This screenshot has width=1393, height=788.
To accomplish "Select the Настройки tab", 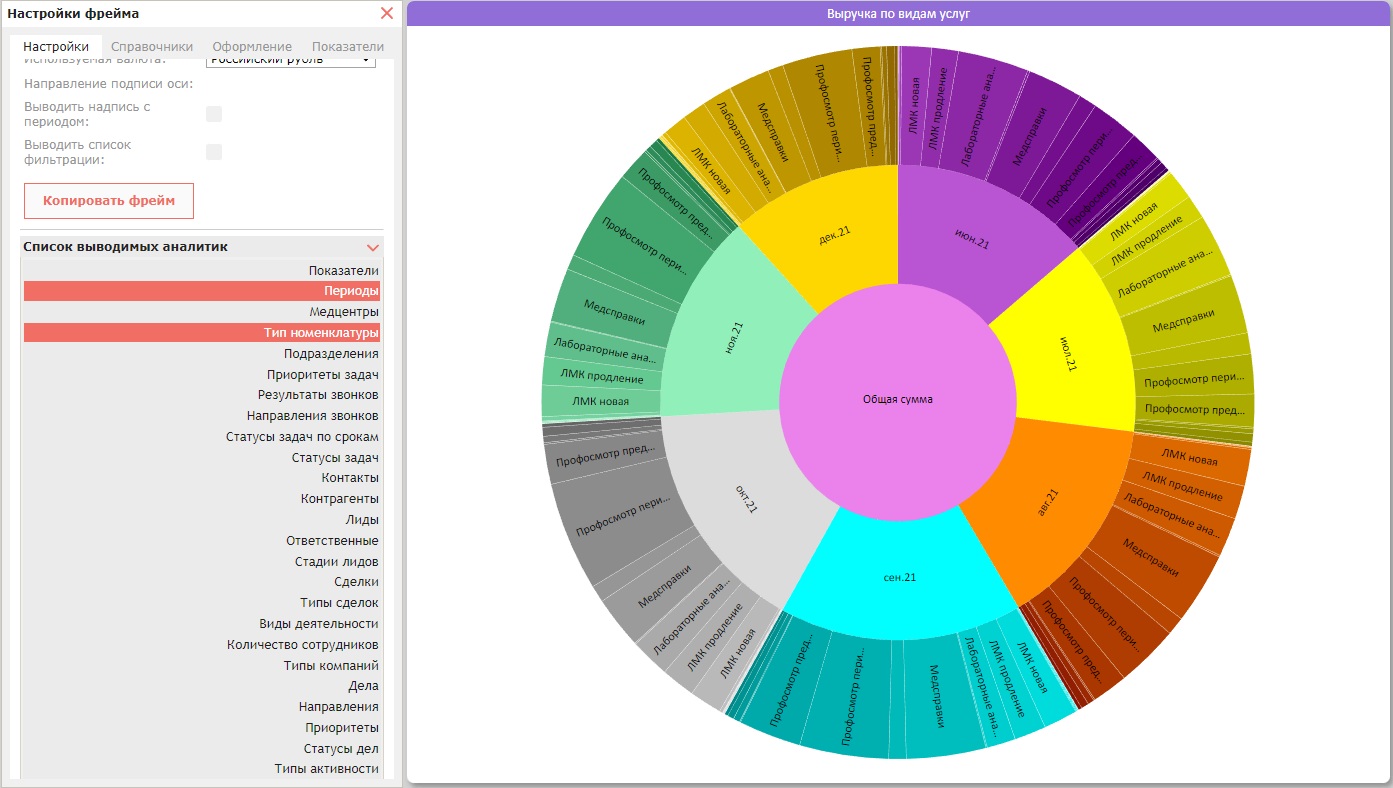I will click(x=56, y=47).
